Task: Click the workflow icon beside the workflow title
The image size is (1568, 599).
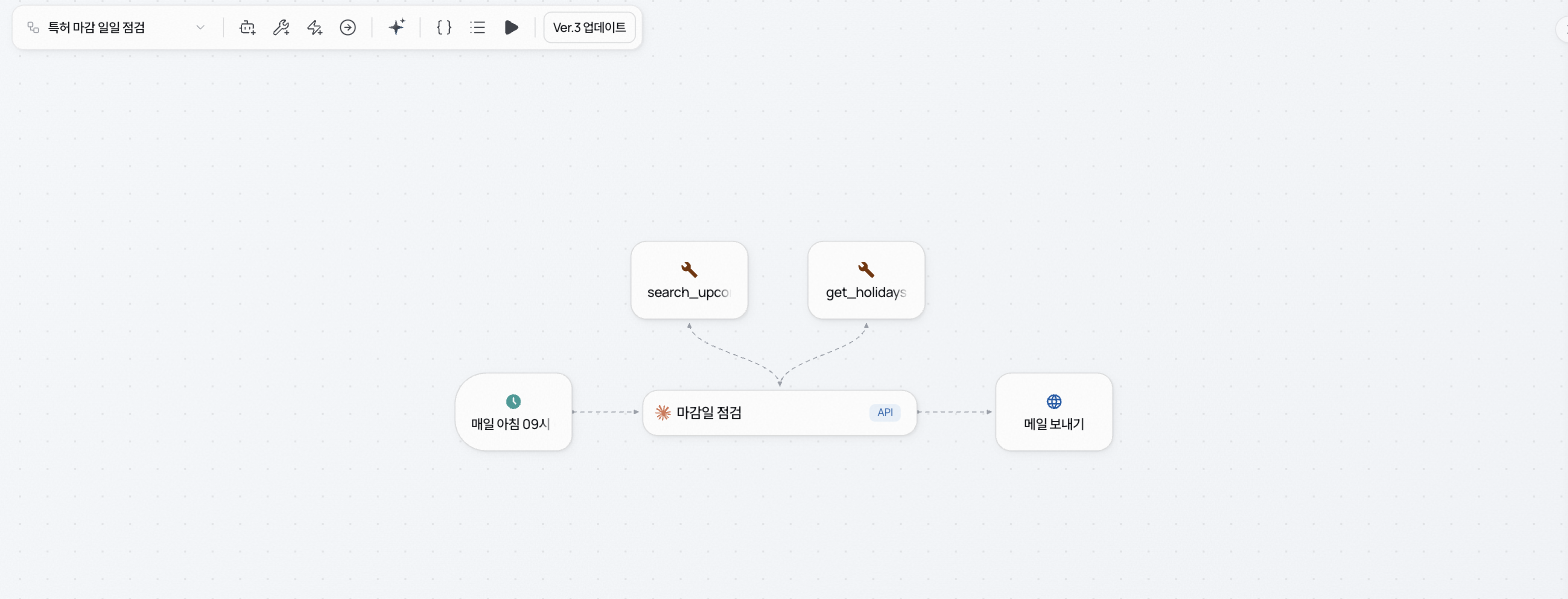Action: [33, 28]
